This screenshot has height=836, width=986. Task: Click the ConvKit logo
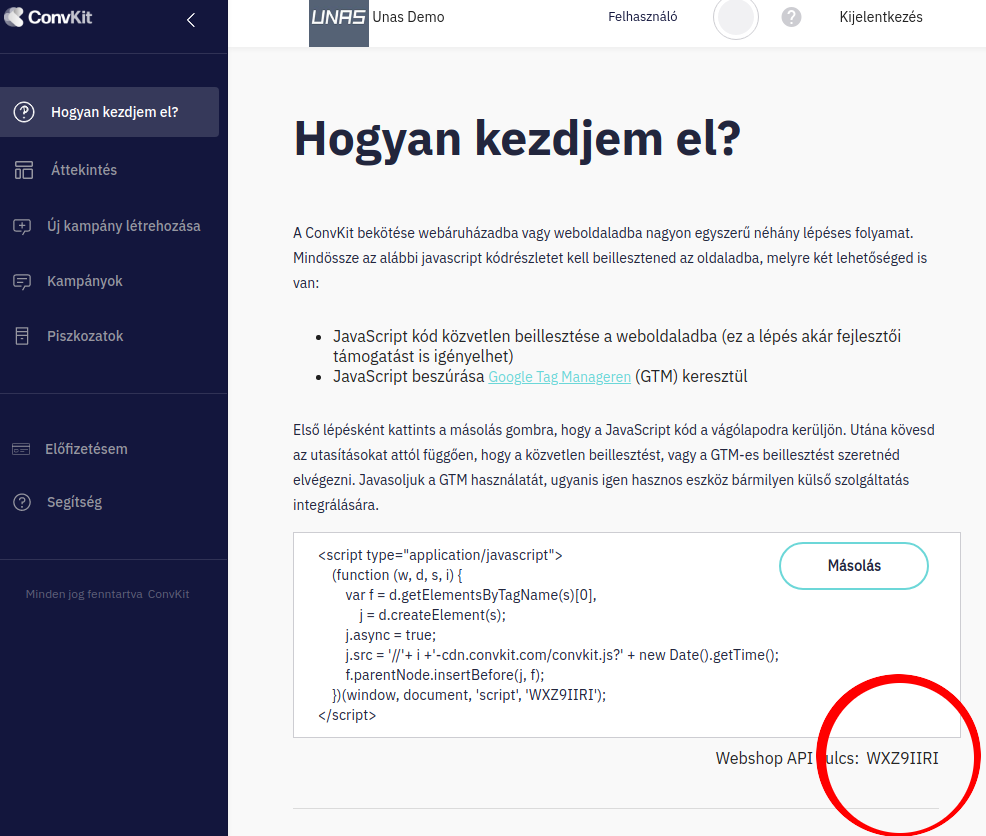[x=46, y=17]
